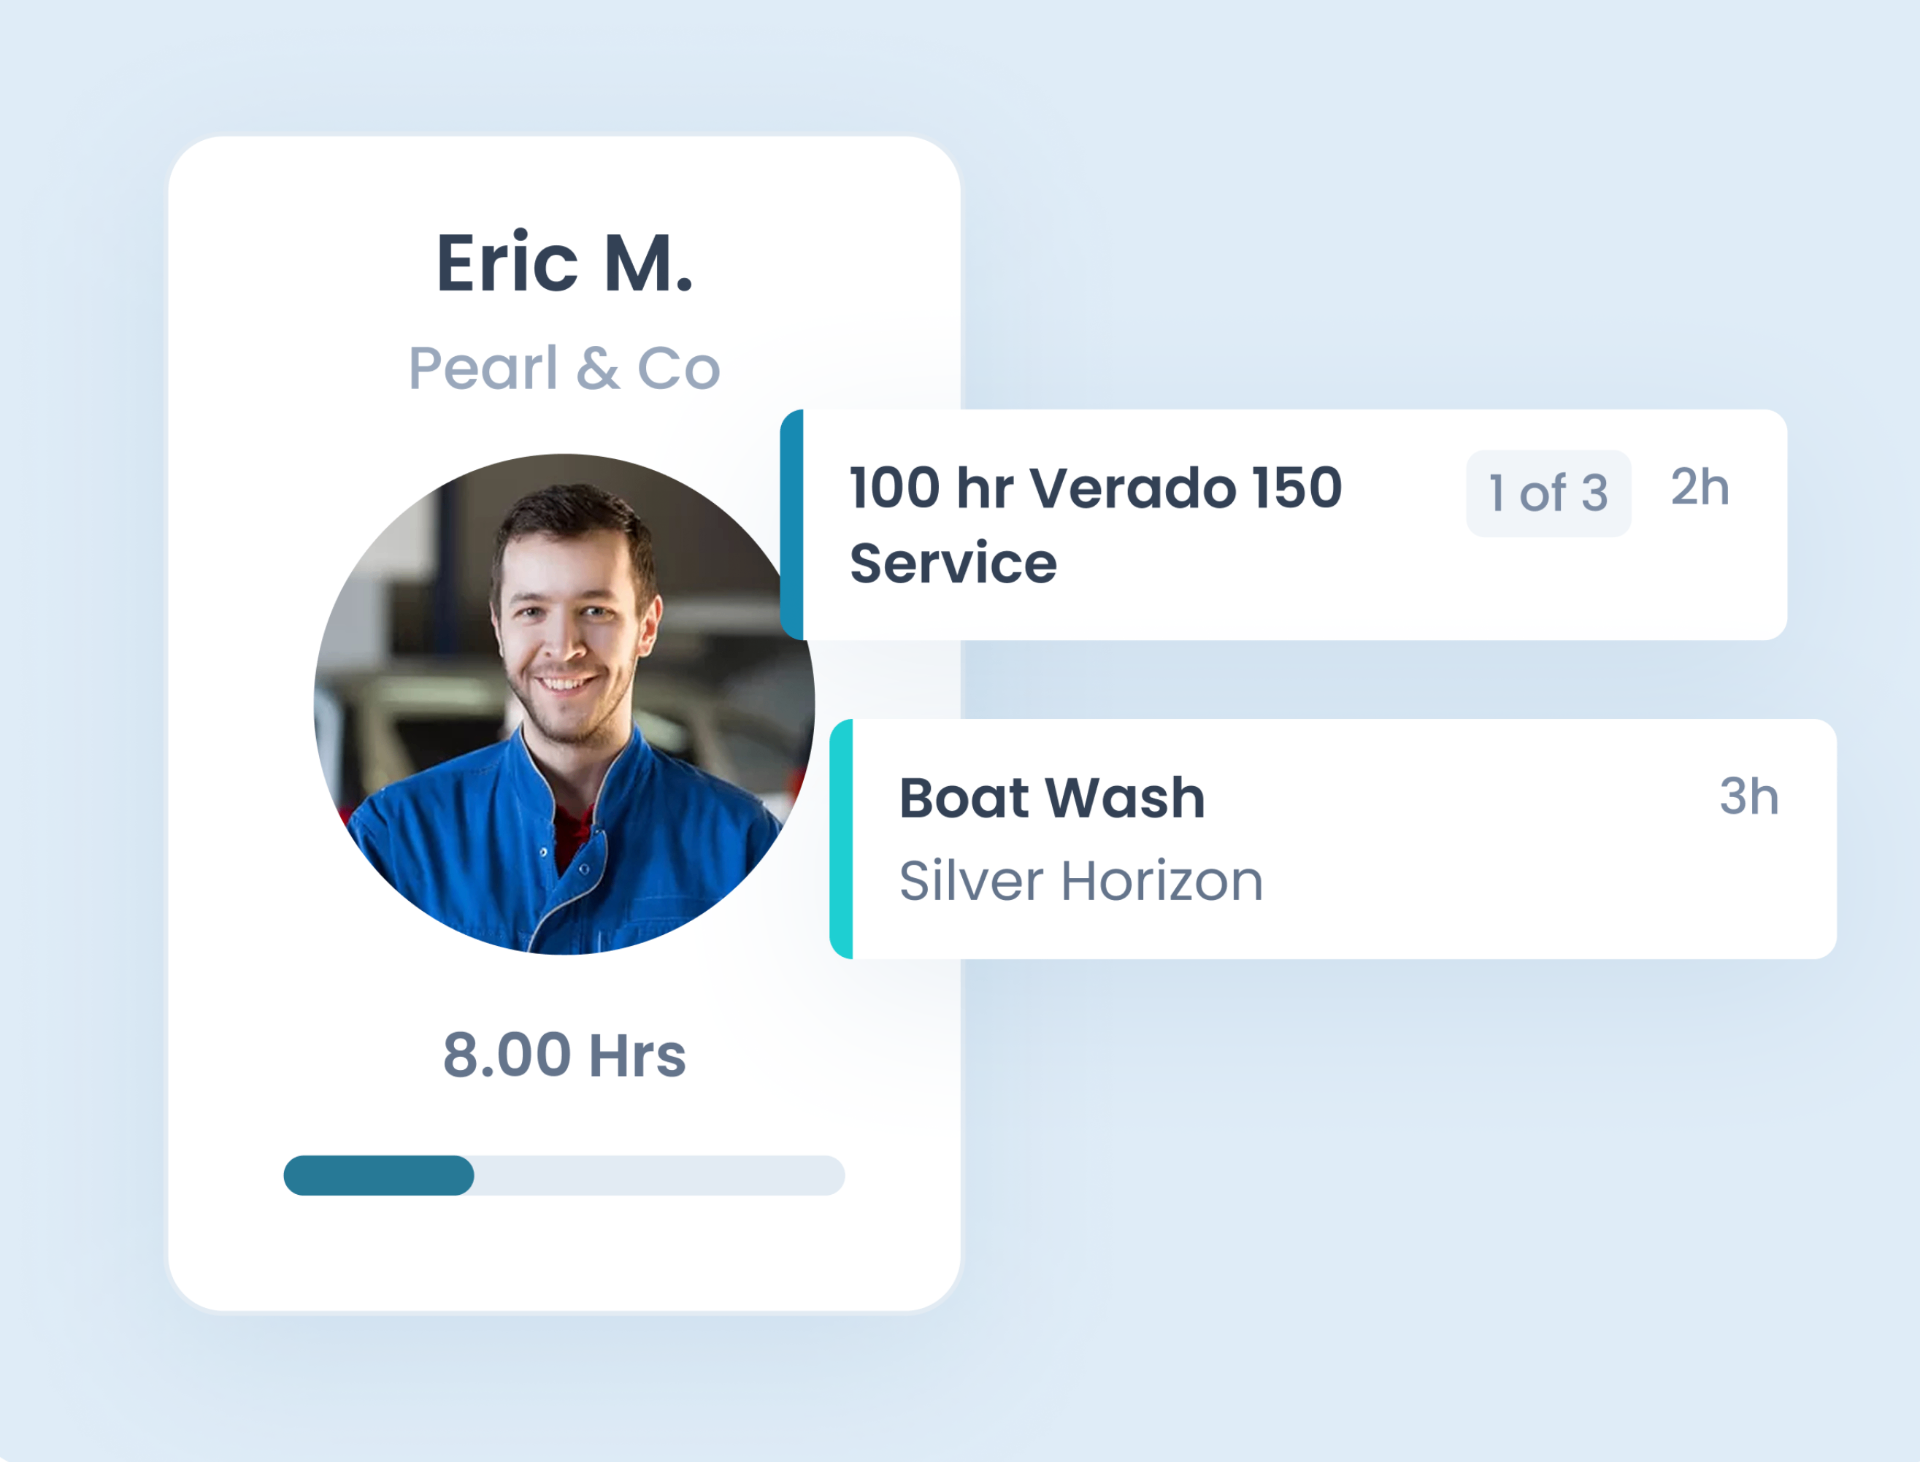This screenshot has width=1920, height=1462.
Task: Click the 2h duration label
Action: tap(1700, 488)
